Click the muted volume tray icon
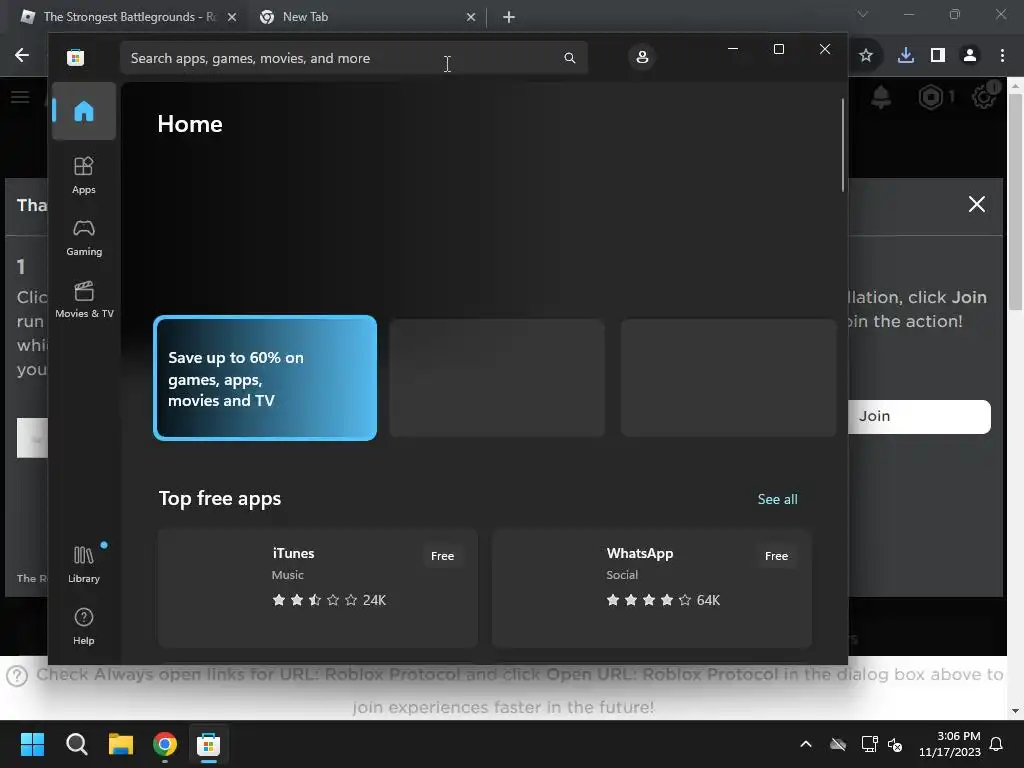 pyautogui.click(x=895, y=744)
